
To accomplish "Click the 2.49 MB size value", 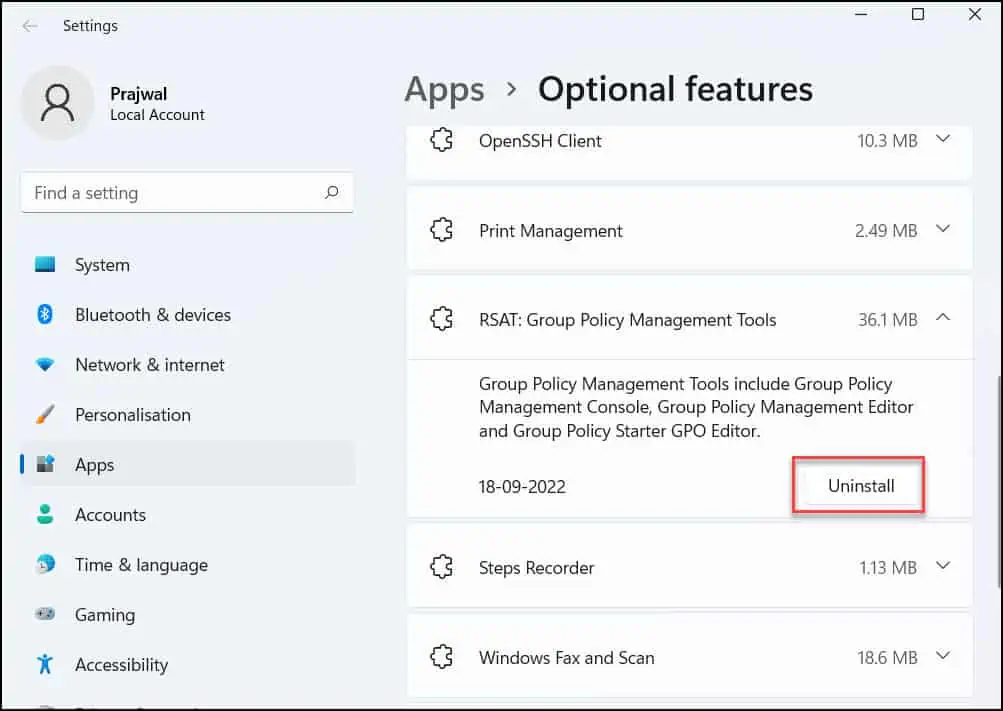I will point(886,231).
